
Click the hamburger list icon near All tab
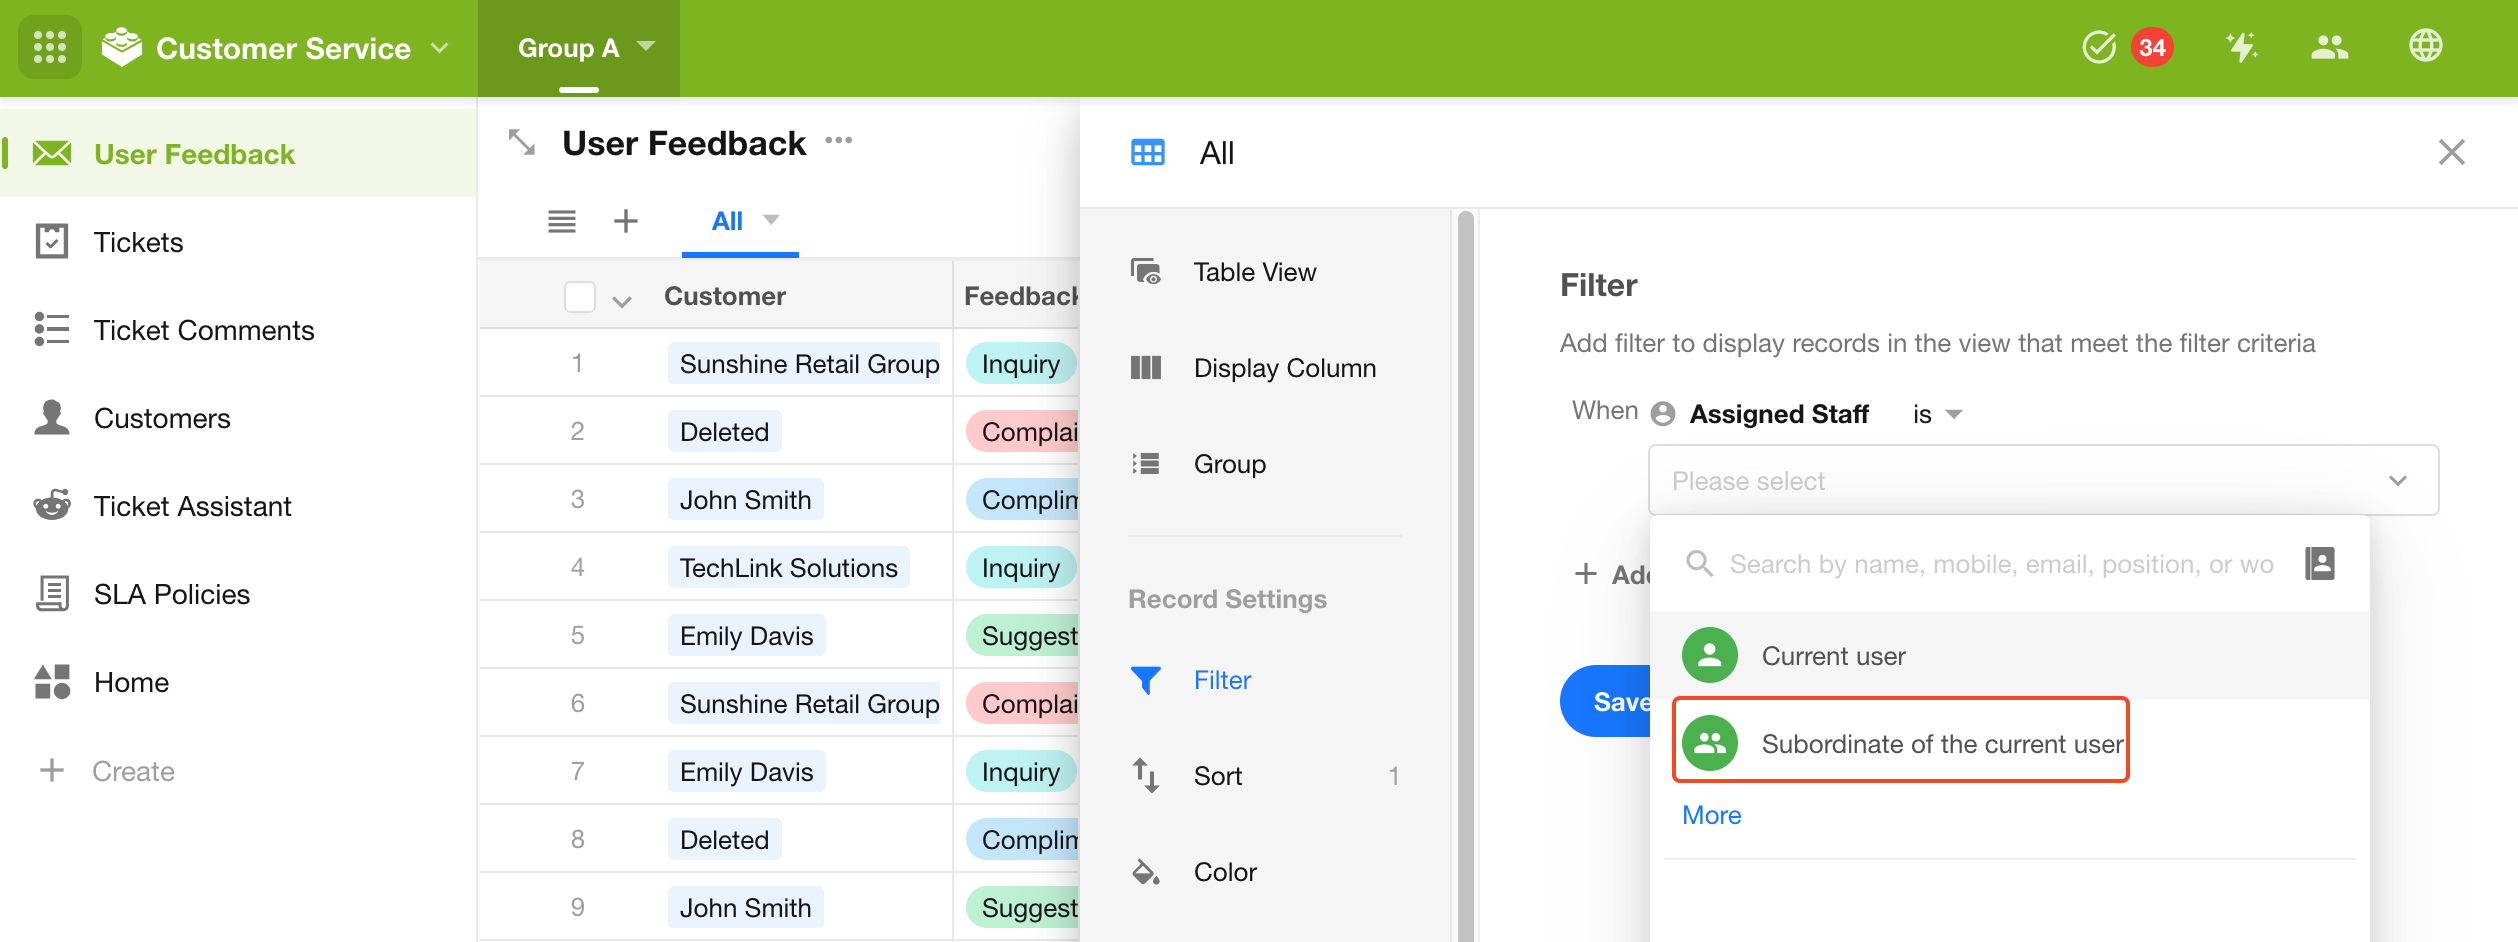[x=562, y=221]
